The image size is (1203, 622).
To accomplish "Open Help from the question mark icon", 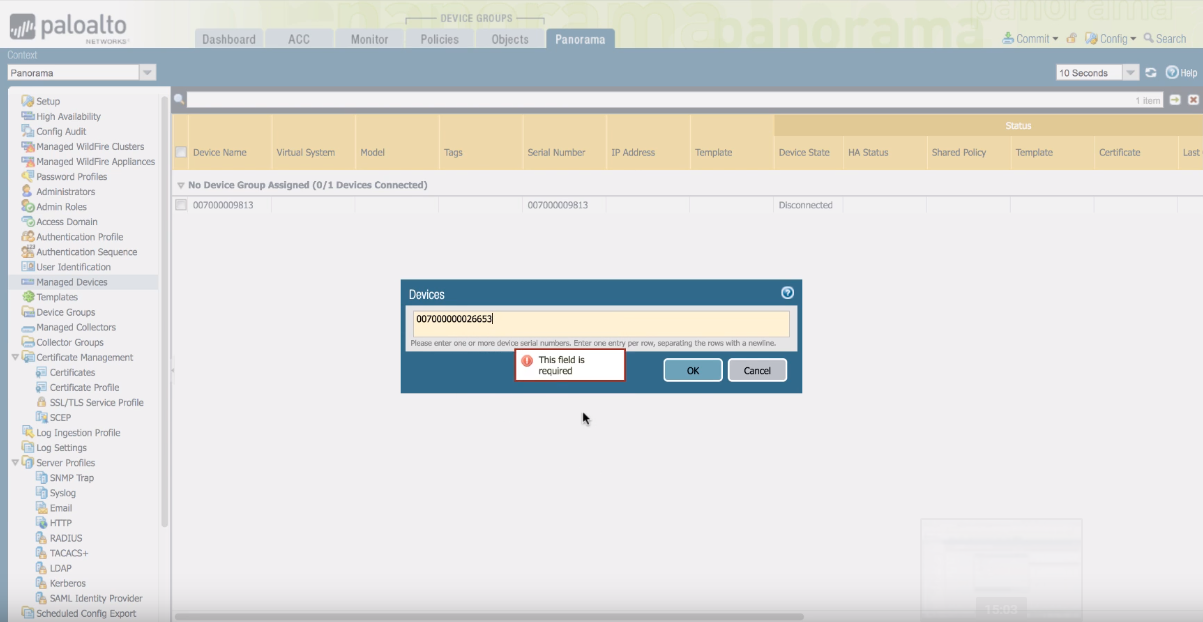I will [x=1172, y=73].
